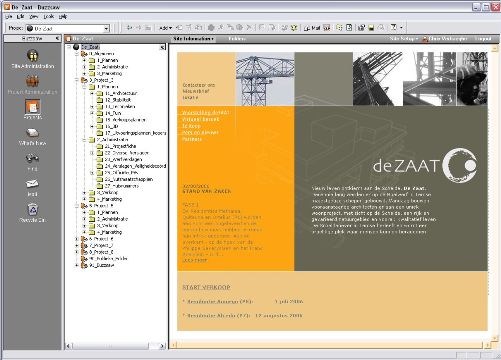Screen dimensions: 501x360
Task: Expand the 16_3D folder node
Action: (92, 127)
